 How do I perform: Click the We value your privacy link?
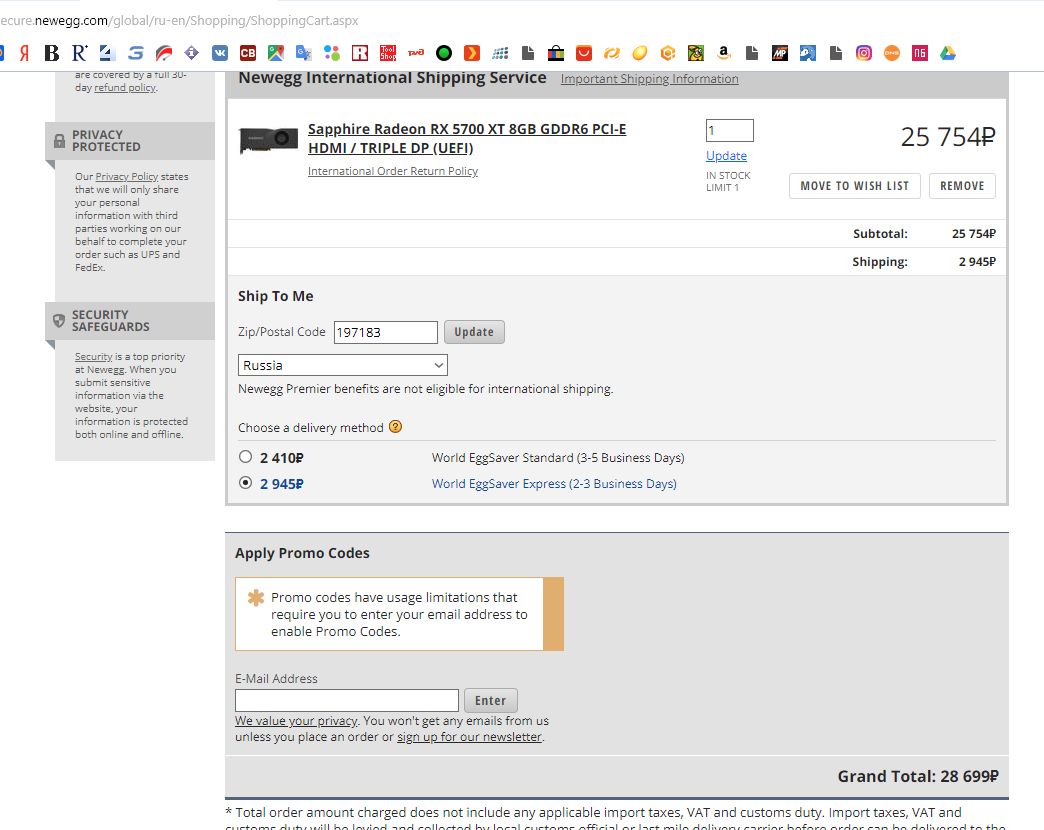(296, 721)
